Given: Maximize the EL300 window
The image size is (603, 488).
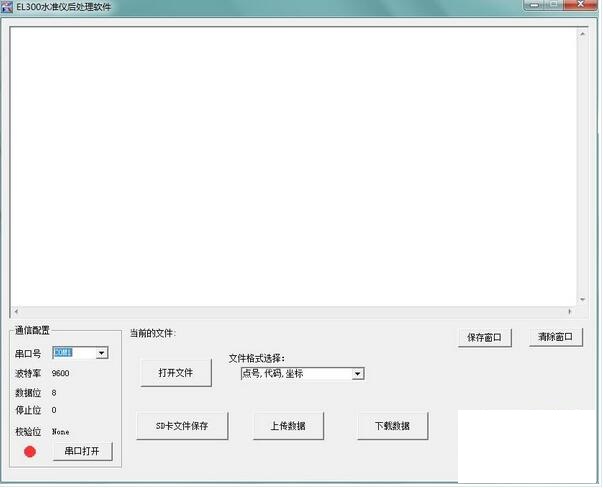Looking at the screenshot, I should click(556, 7).
